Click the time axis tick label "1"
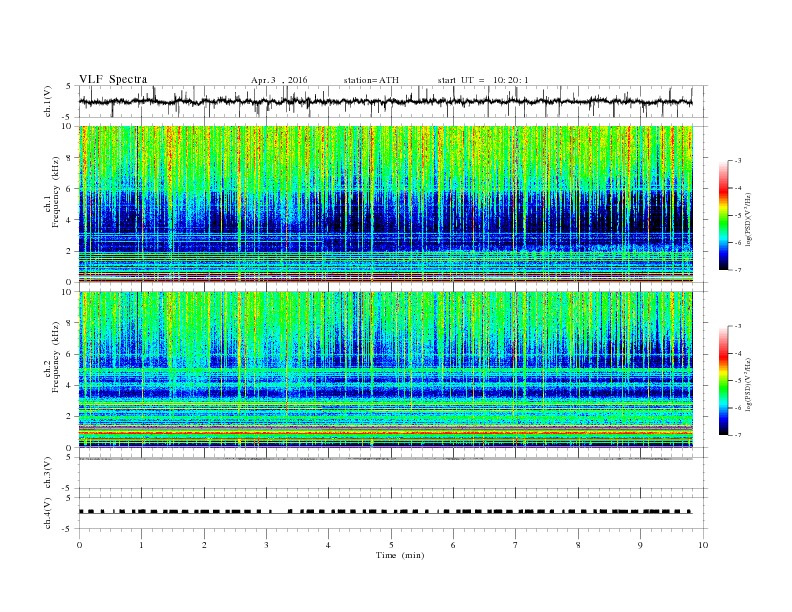 pos(141,545)
